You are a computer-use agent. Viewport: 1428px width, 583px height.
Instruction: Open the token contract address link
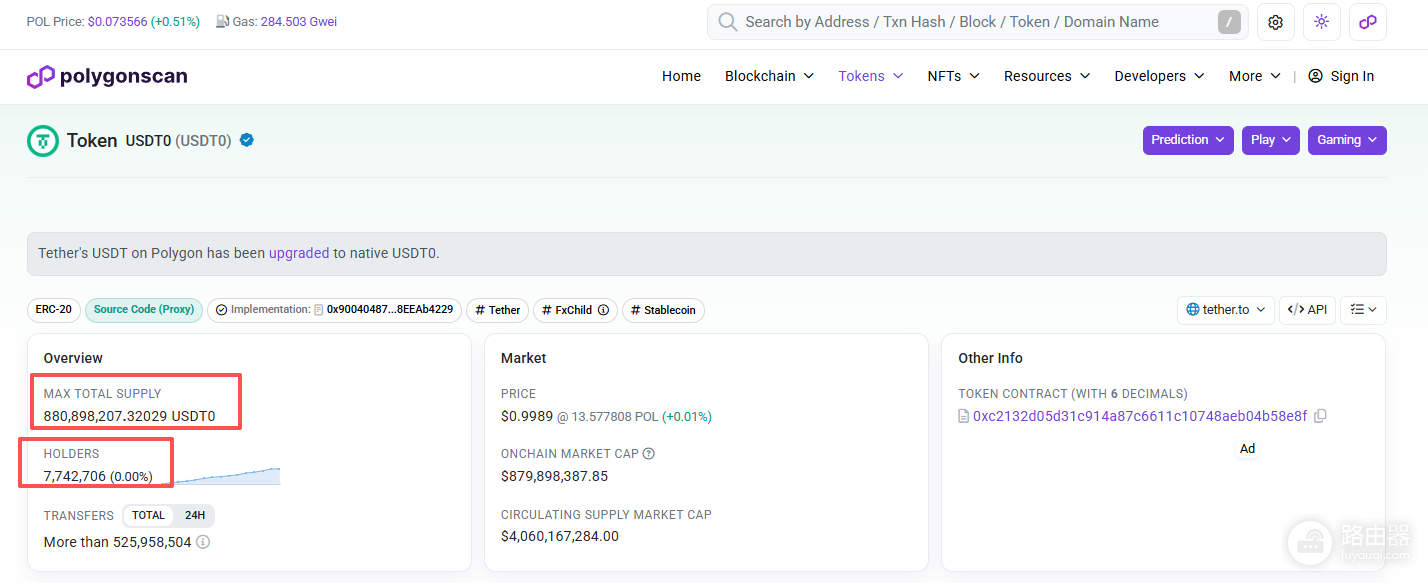click(x=1140, y=416)
